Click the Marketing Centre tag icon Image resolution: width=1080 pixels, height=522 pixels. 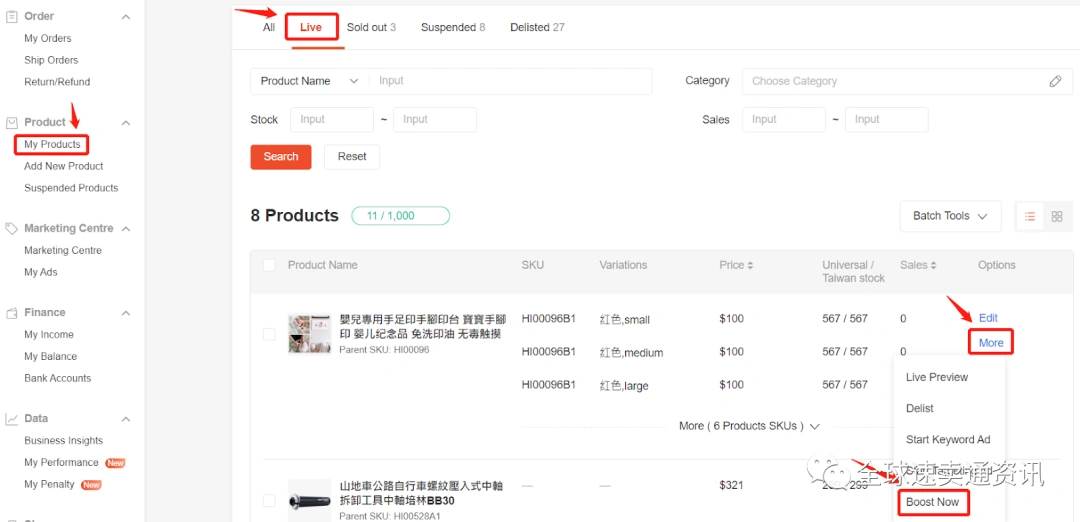coord(12,229)
